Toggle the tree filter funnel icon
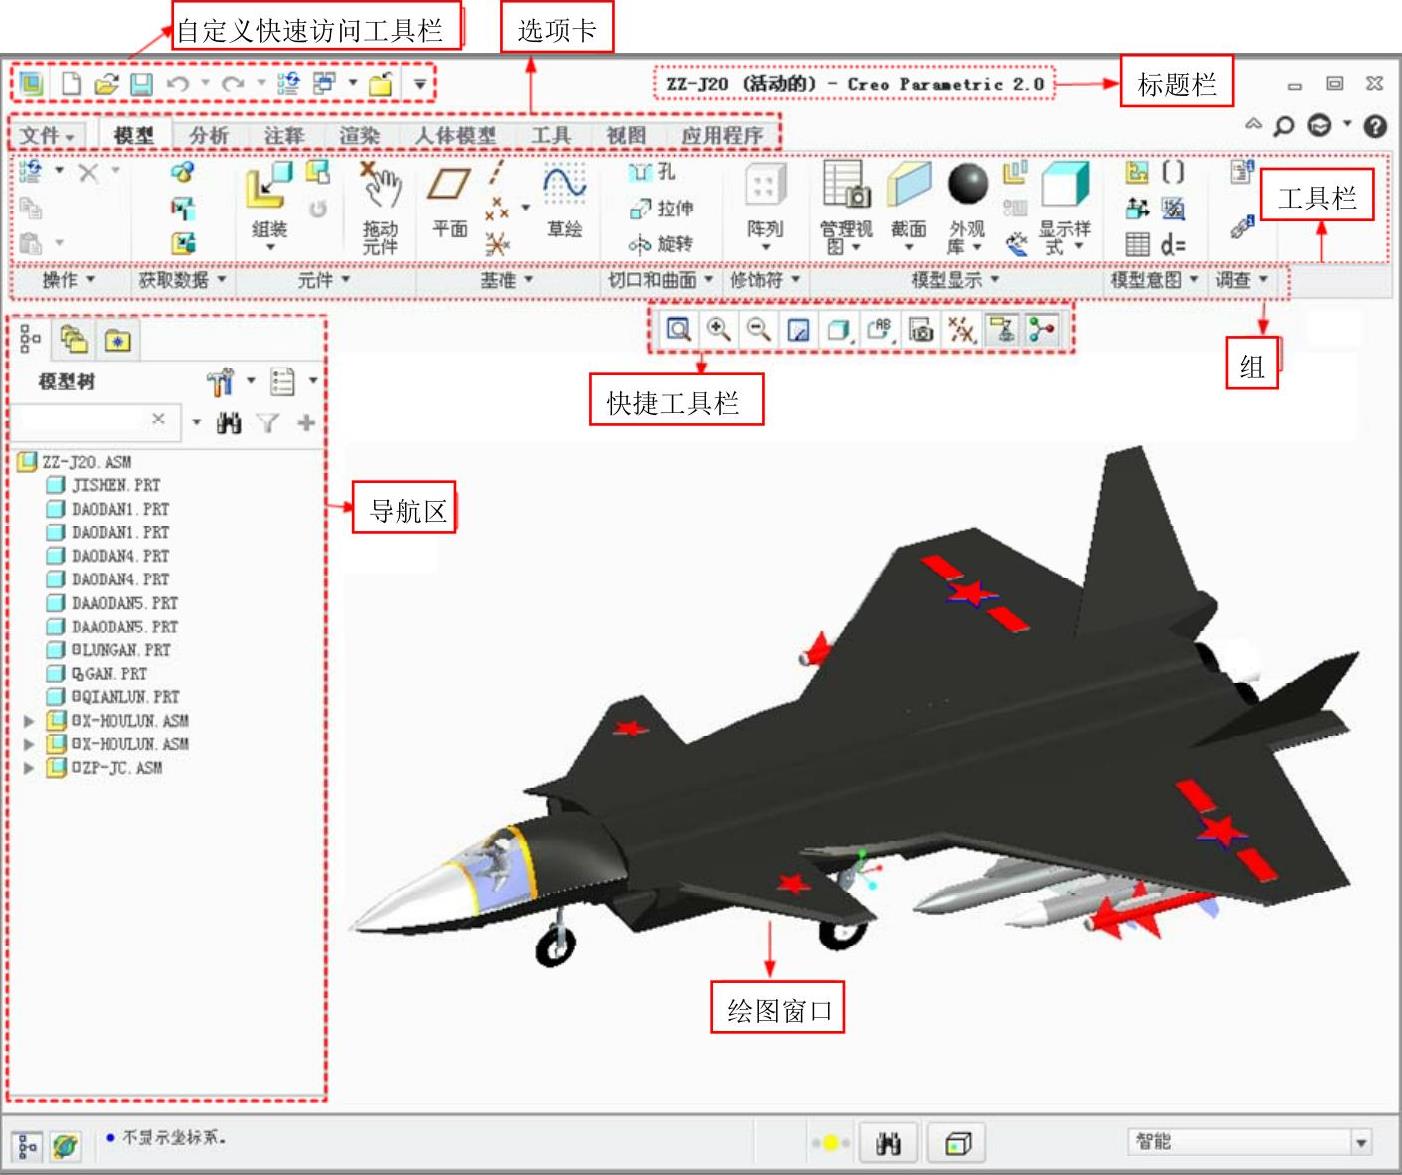Viewport: 1402px width, 1175px height. pyautogui.click(x=267, y=423)
